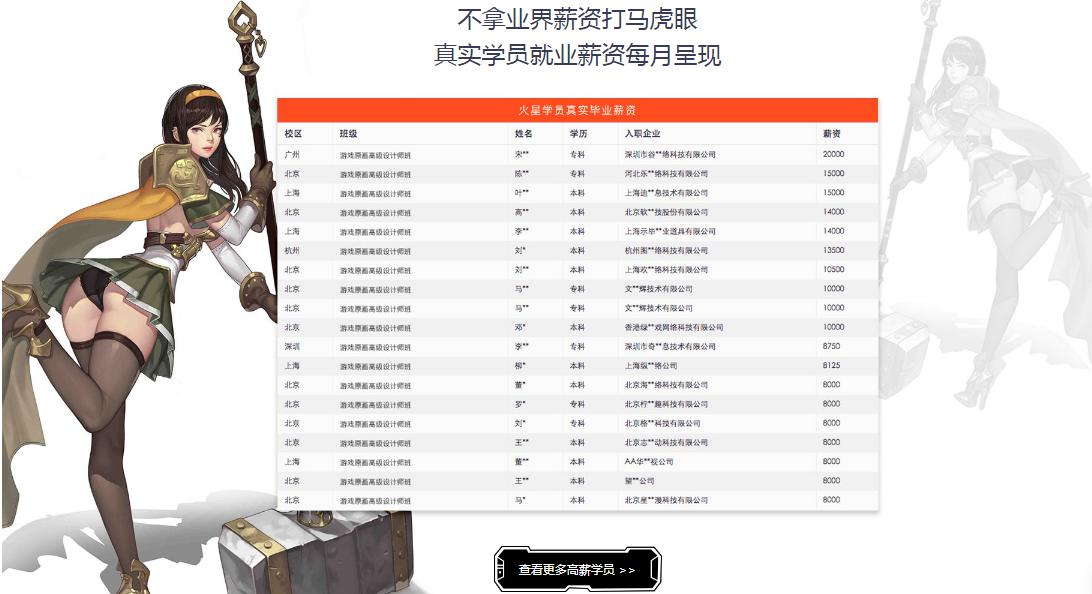Click company 河北乐**络科技有限公司
This screenshot has height=594, width=1092.
pos(666,174)
